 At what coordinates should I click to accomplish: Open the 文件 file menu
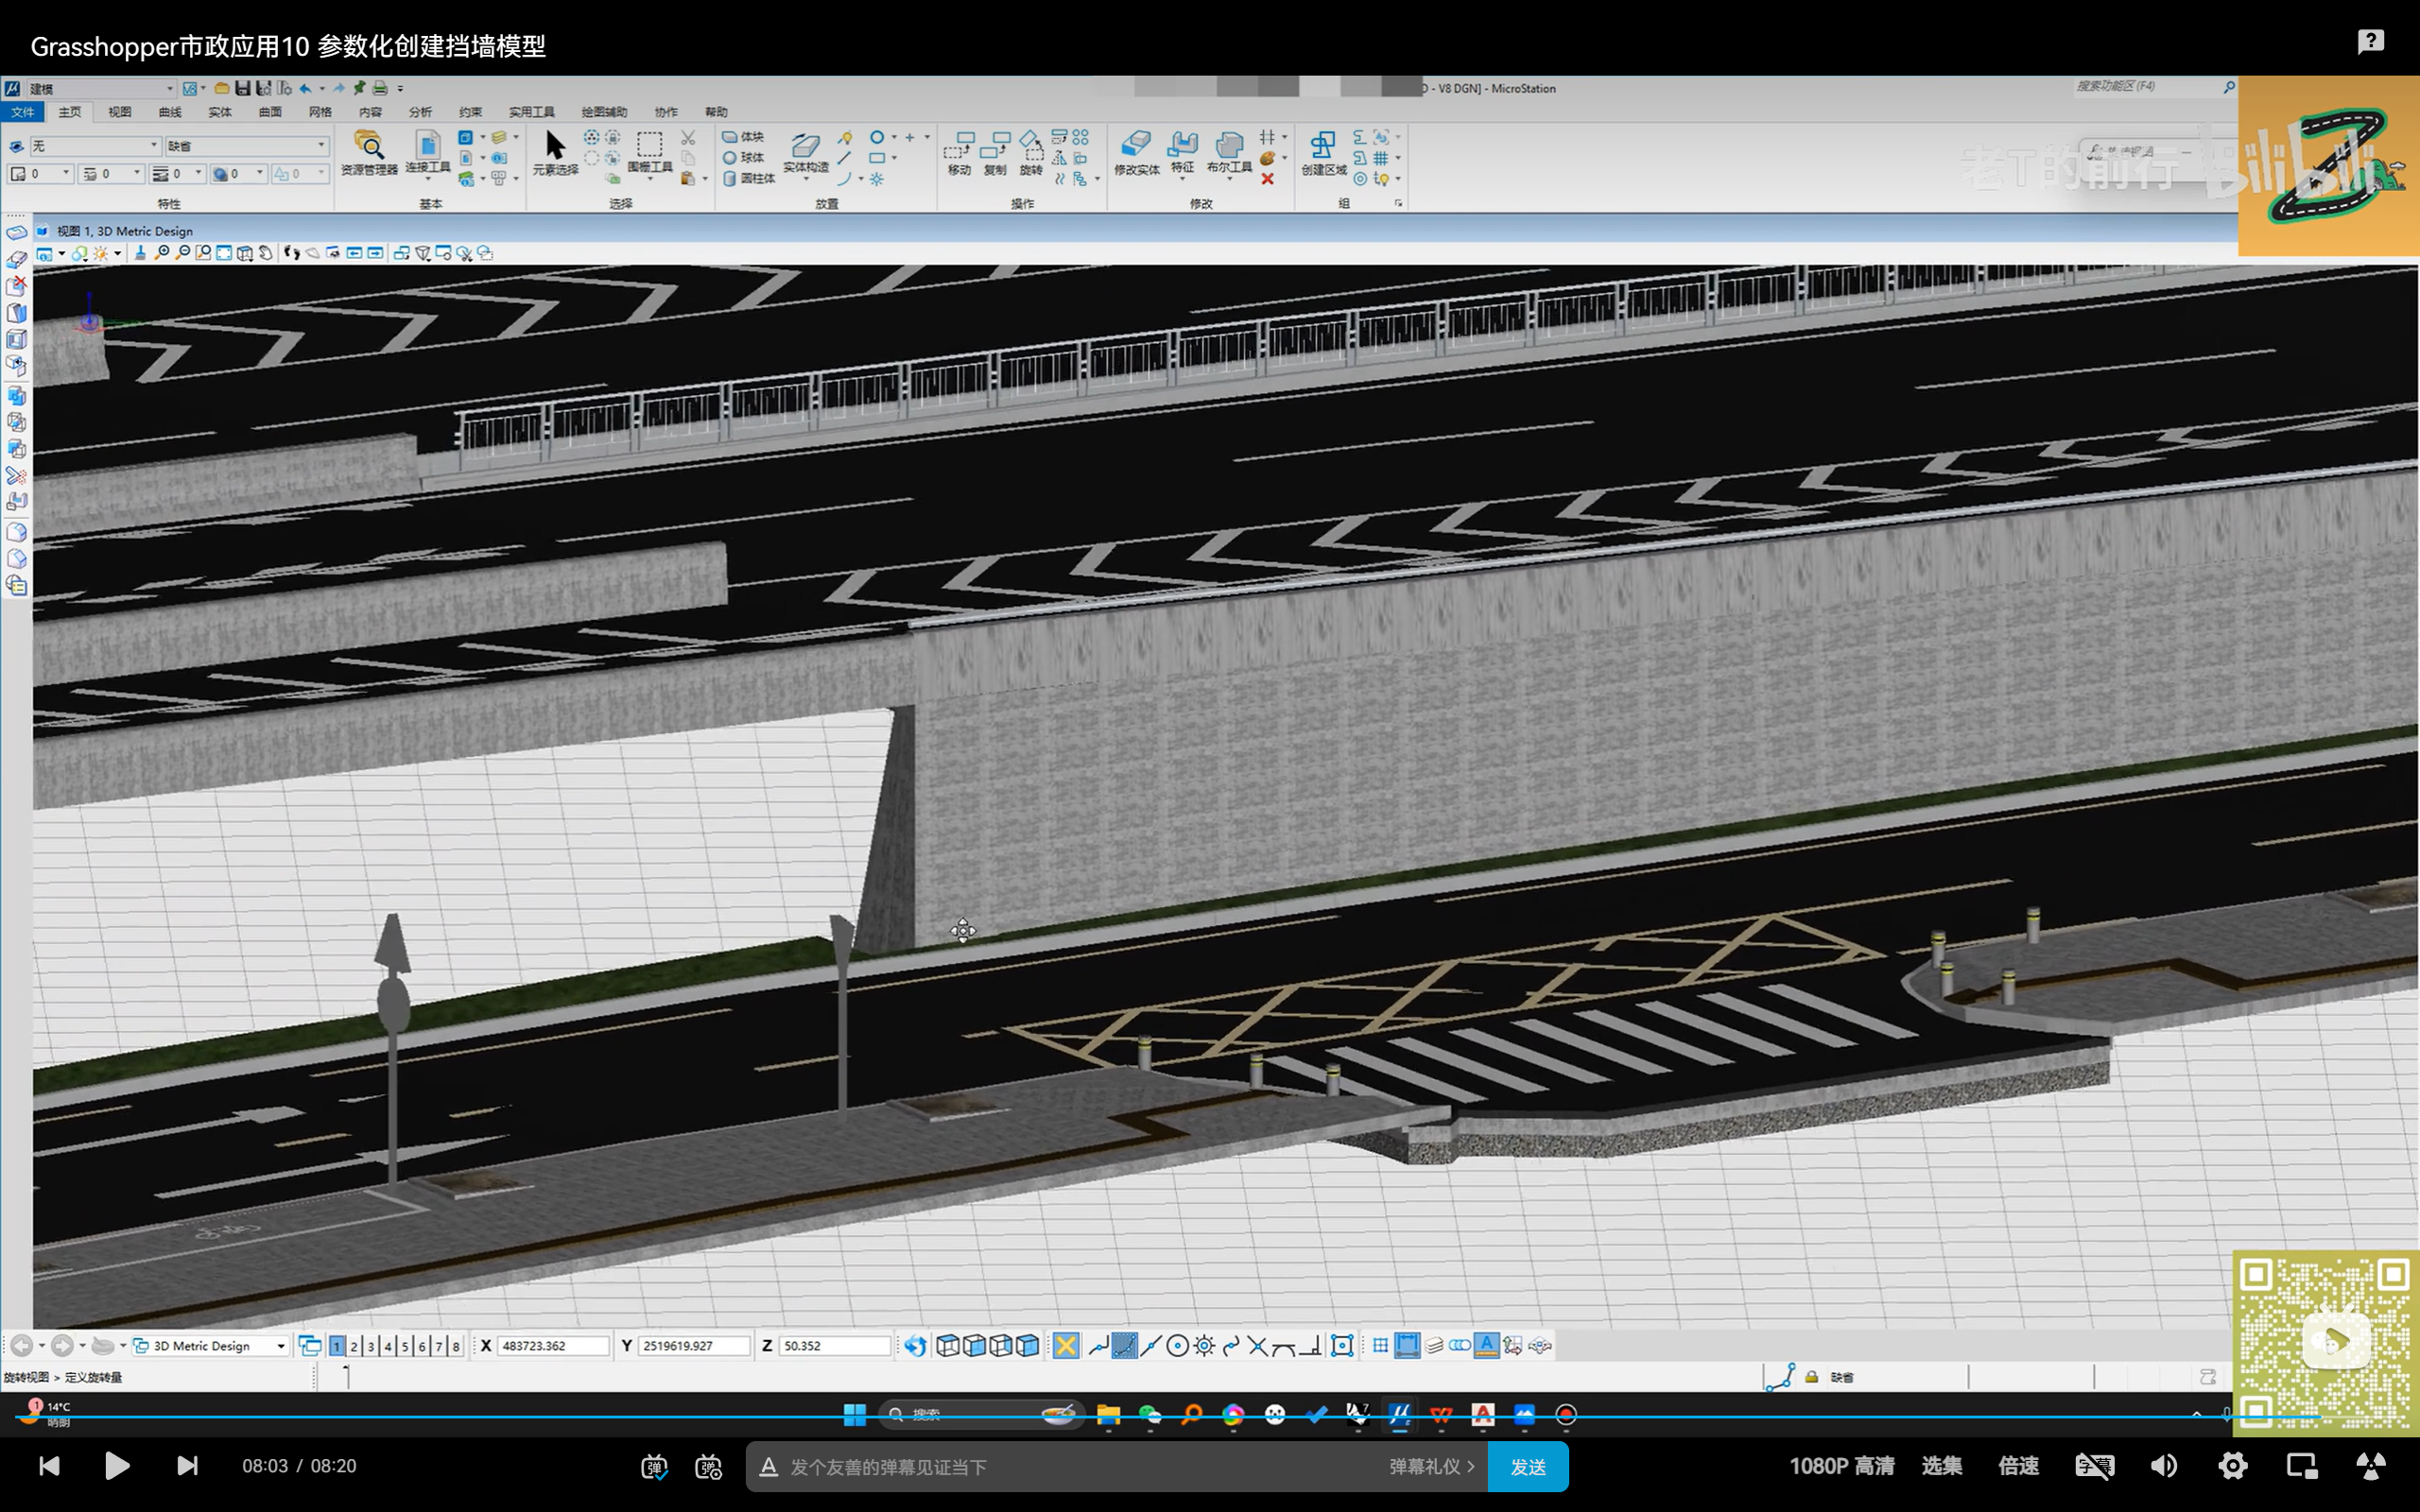pyautogui.click(x=22, y=112)
